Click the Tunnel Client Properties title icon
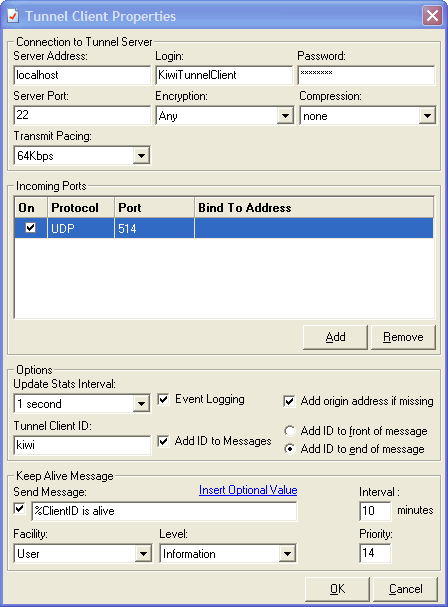 [x=13, y=16]
